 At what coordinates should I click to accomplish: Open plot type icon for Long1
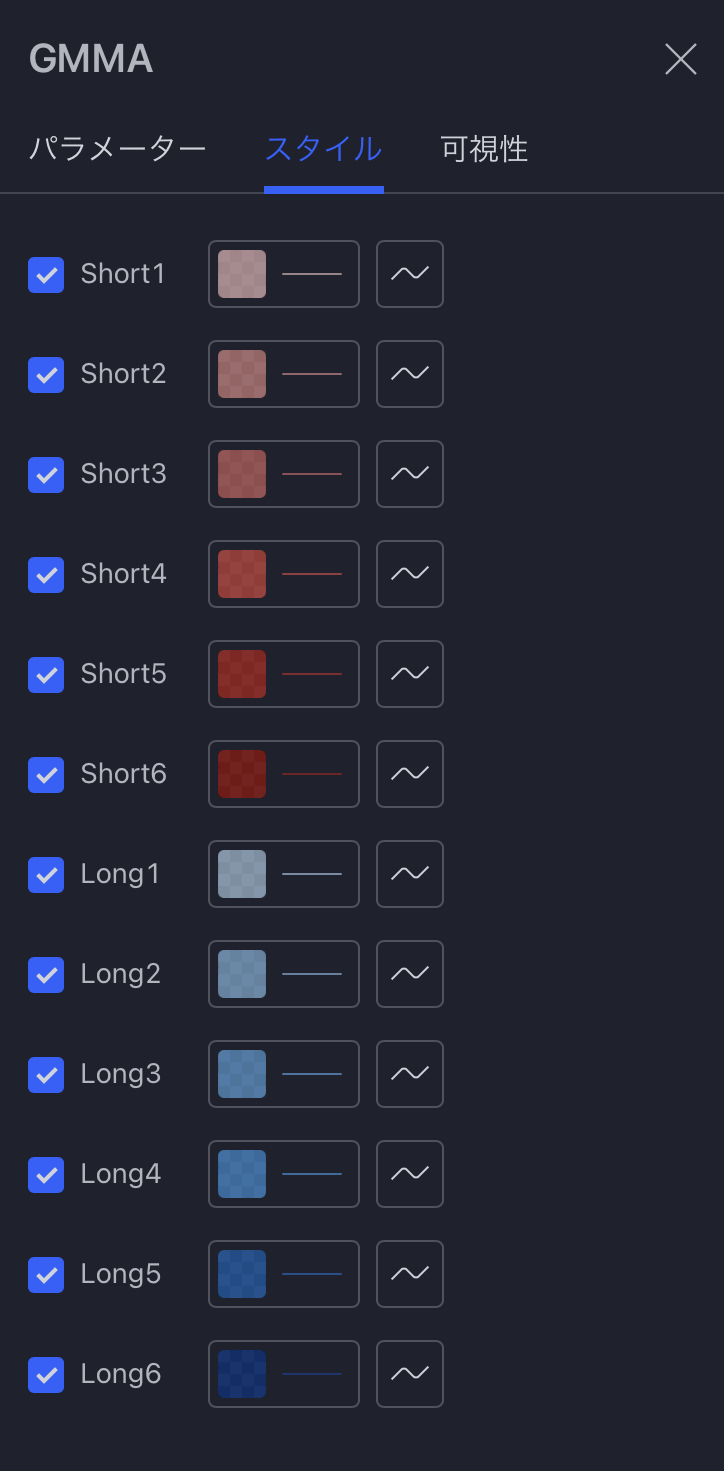[410, 874]
